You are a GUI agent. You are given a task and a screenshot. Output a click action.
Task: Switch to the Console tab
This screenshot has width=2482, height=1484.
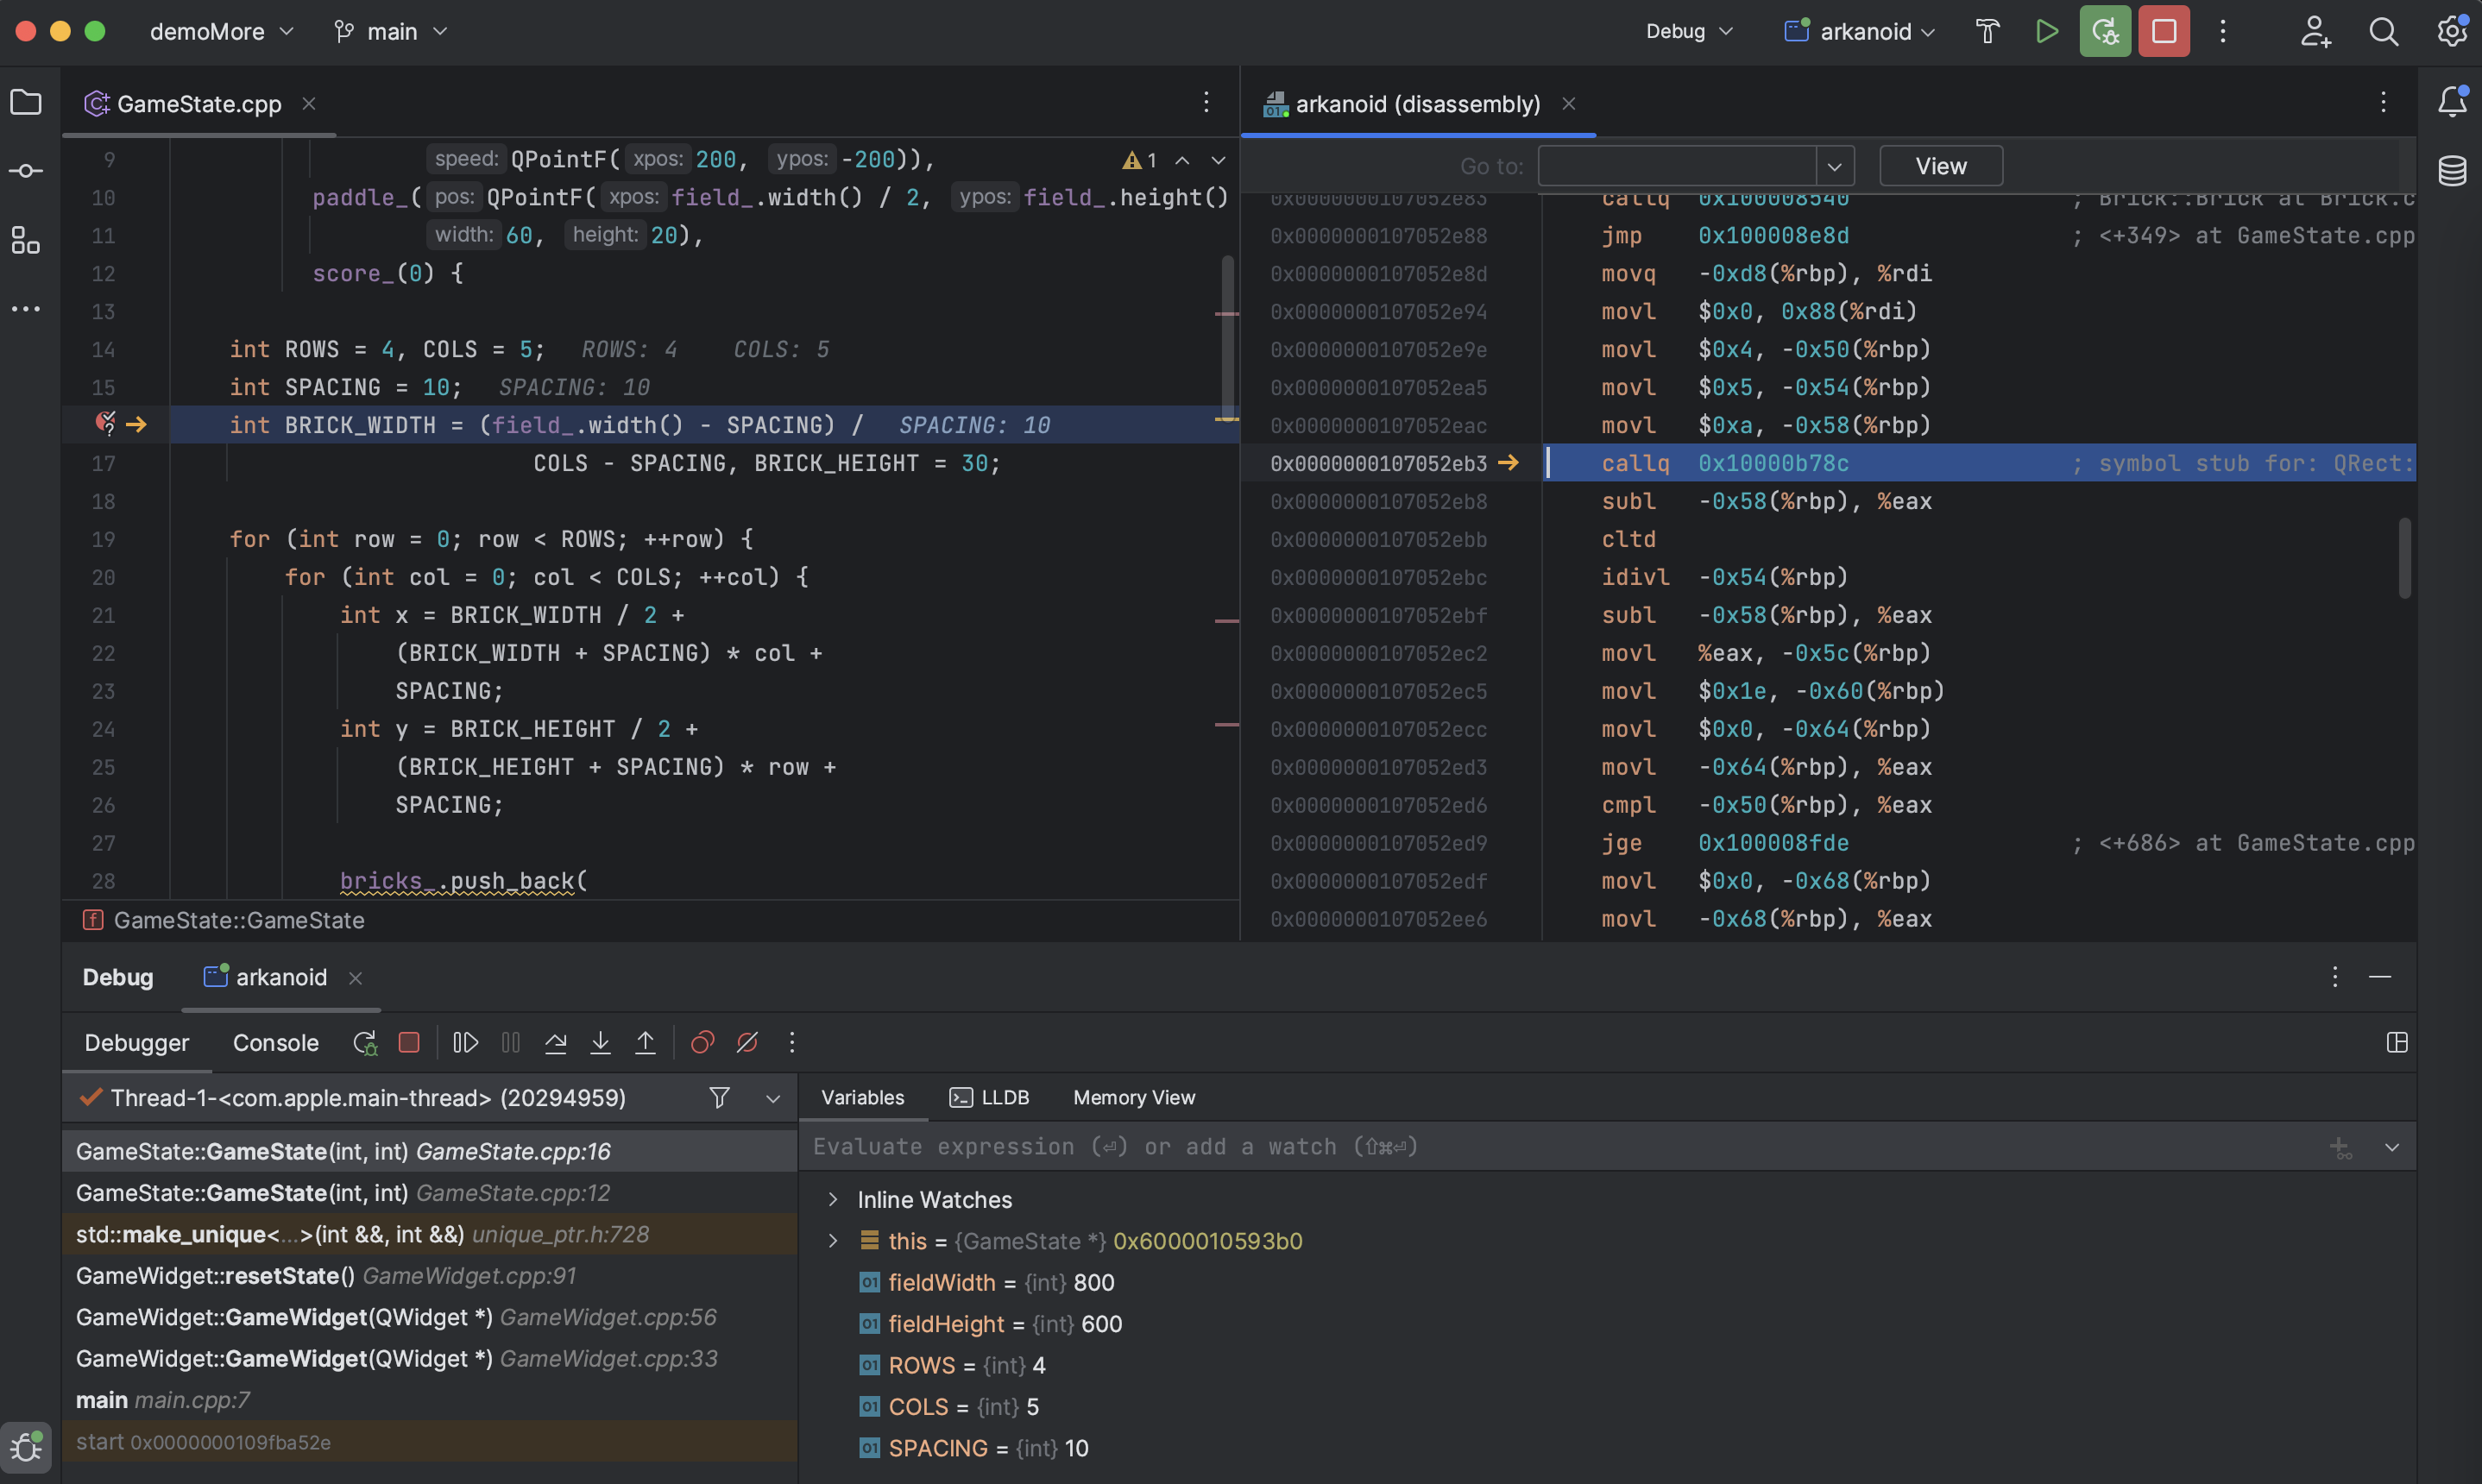coord(275,1043)
